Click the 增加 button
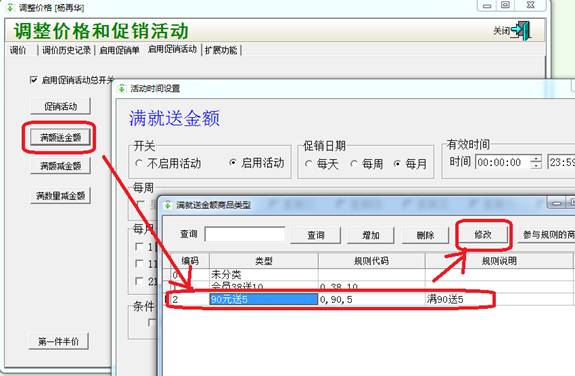Viewport: 575px width, 376px height. pos(370,235)
